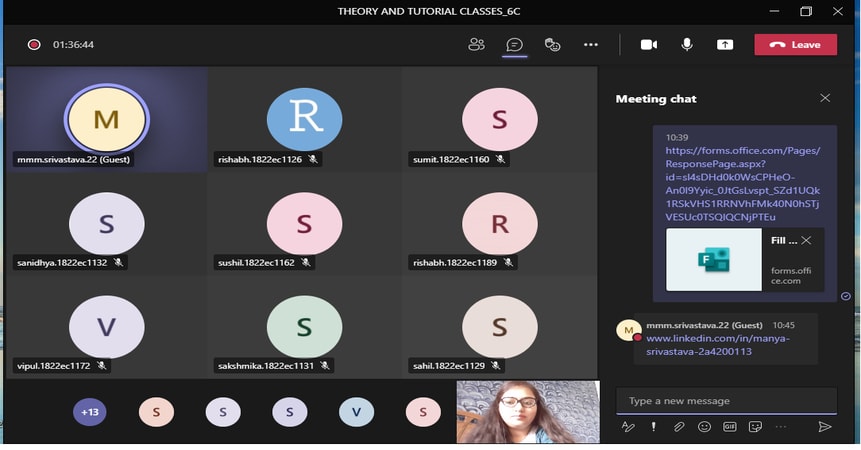Attach a file to the chat message

click(x=678, y=427)
